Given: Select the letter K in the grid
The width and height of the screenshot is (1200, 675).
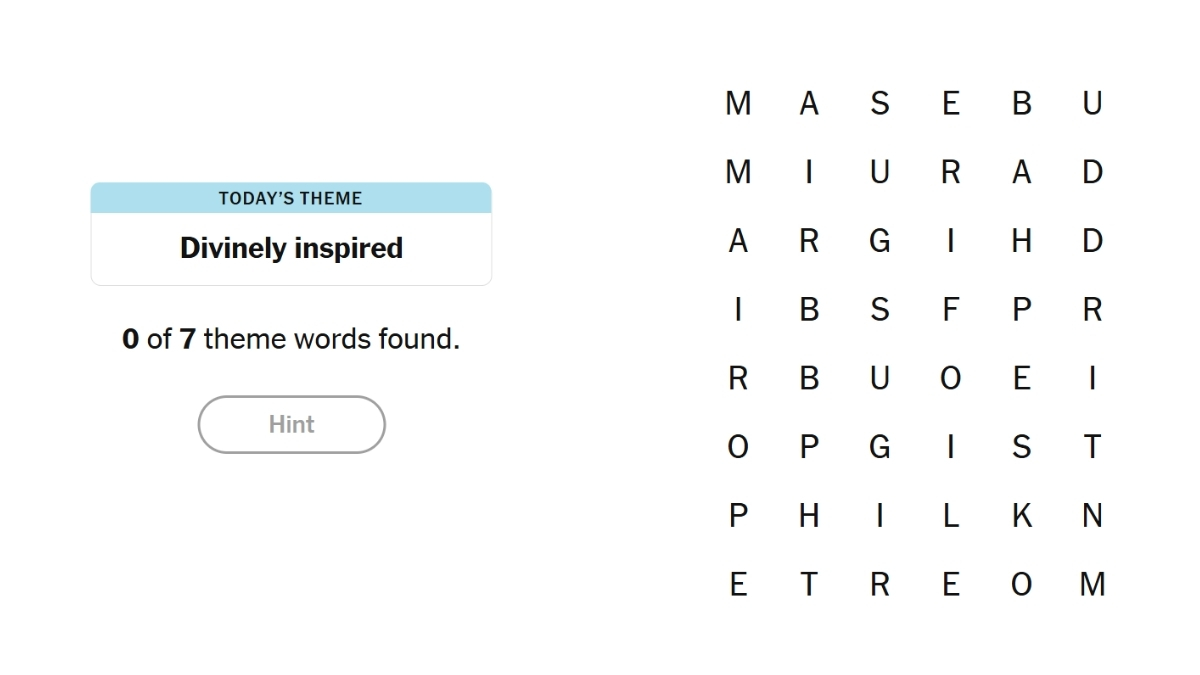Looking at the screenshot, I should [x=1021, y=516].
